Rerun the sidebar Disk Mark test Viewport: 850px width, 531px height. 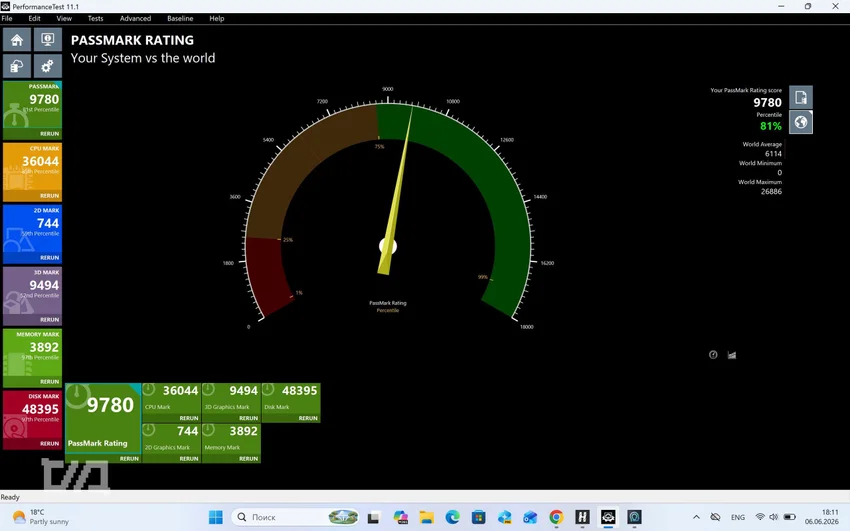point(49,444)
